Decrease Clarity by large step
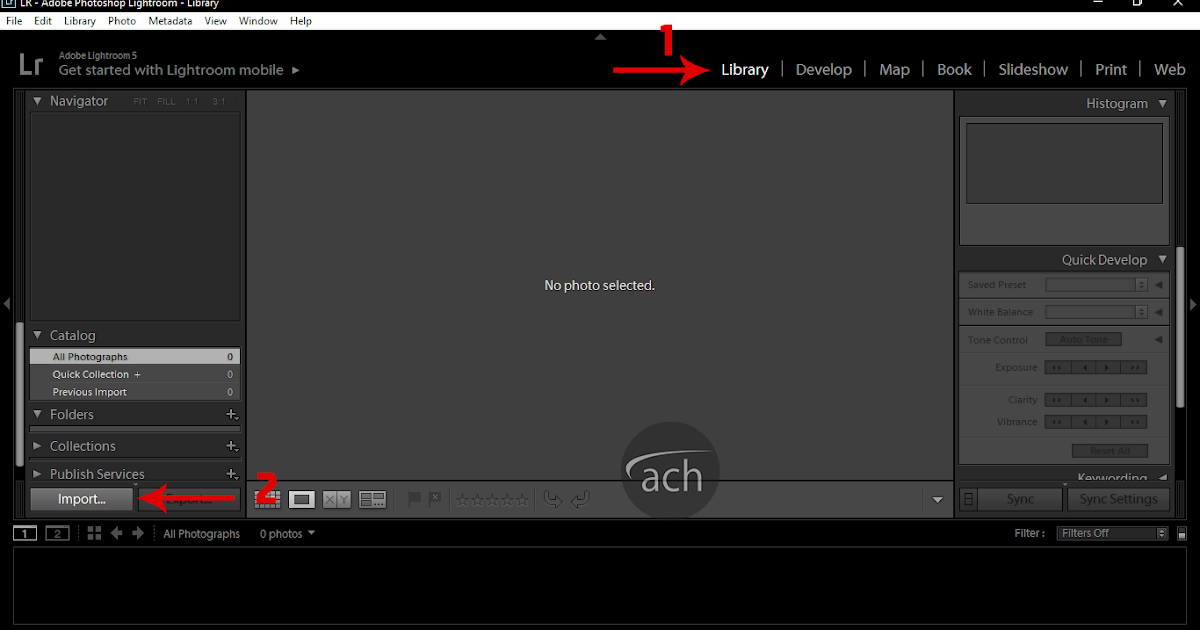Image resolution: width=1200 pixels, height=630 pixels. click(x=1057, y=400)
